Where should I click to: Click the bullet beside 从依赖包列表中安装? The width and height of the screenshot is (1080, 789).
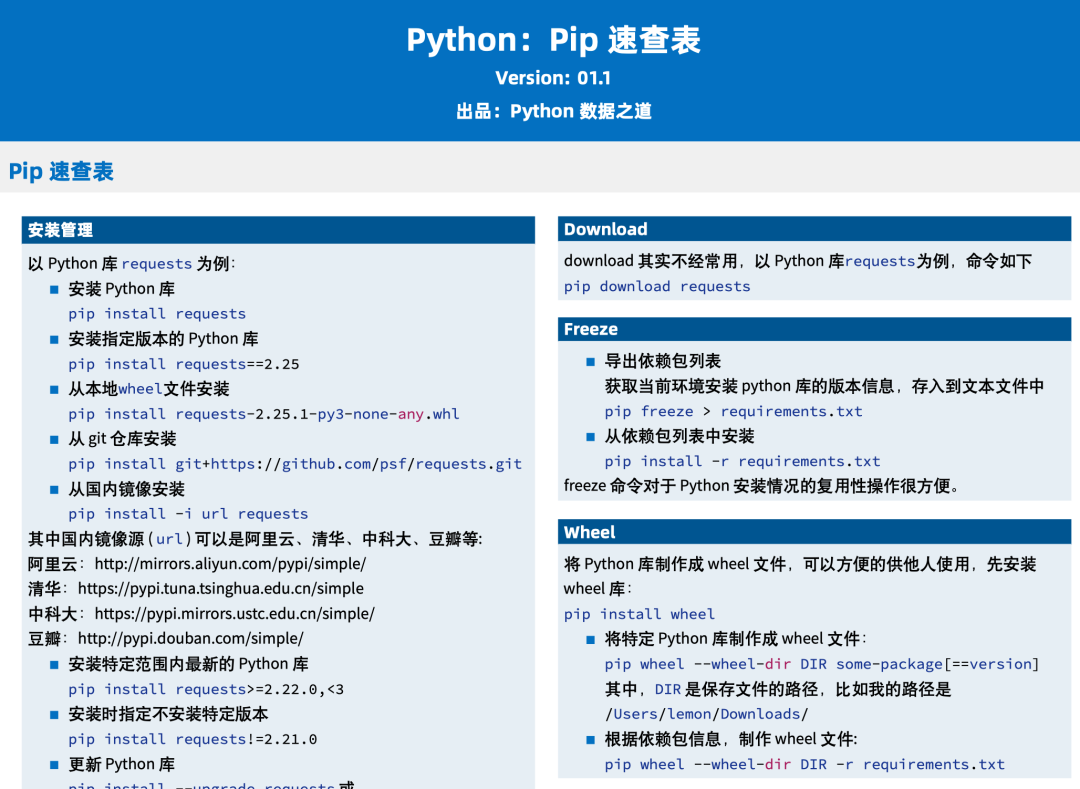(588, 436)
